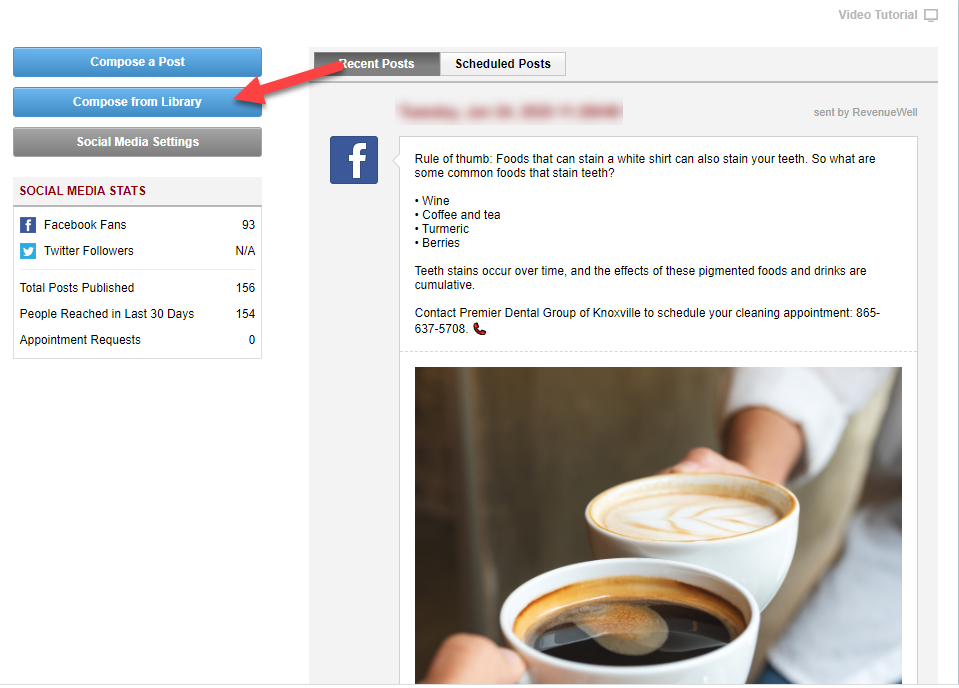
Task: Click the Twitter Followers value N/A
Action: [245, 251]
